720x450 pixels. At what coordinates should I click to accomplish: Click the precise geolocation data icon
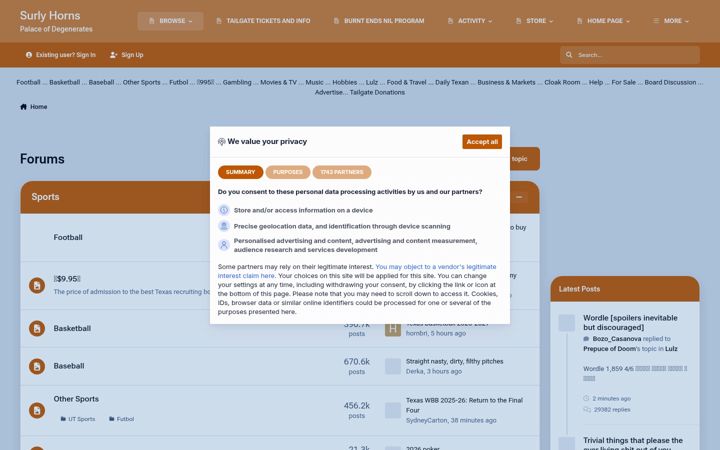[x=224, y=226]
